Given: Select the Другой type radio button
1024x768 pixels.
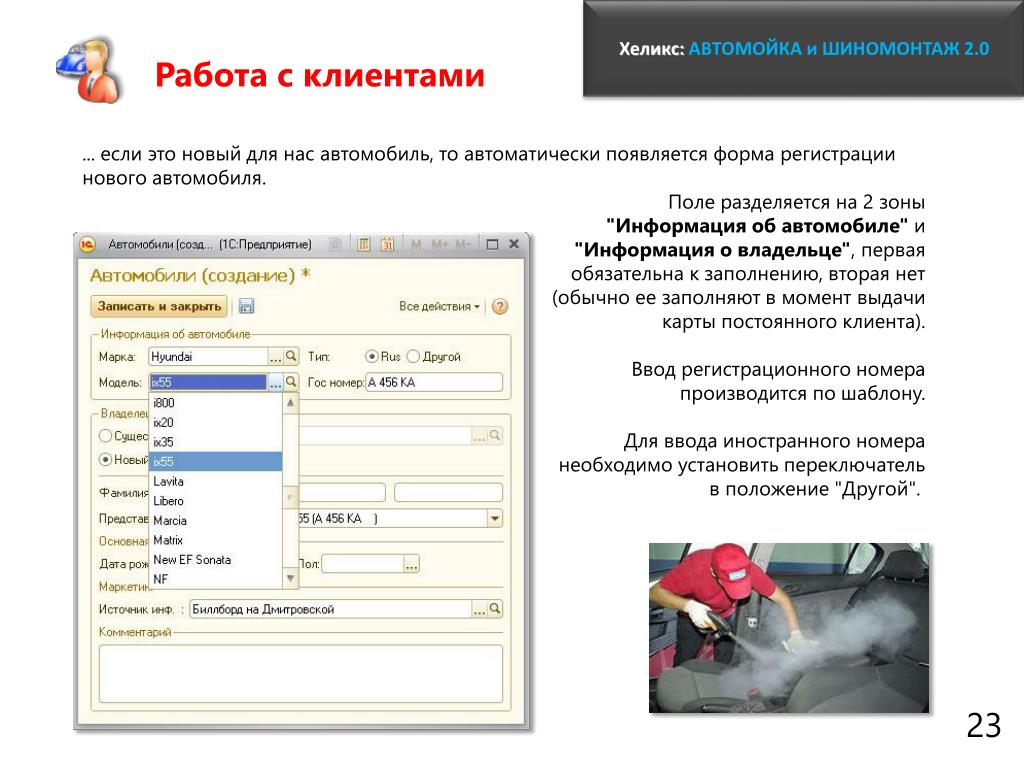Looking at the screenshot, I should tap(413, 357).
